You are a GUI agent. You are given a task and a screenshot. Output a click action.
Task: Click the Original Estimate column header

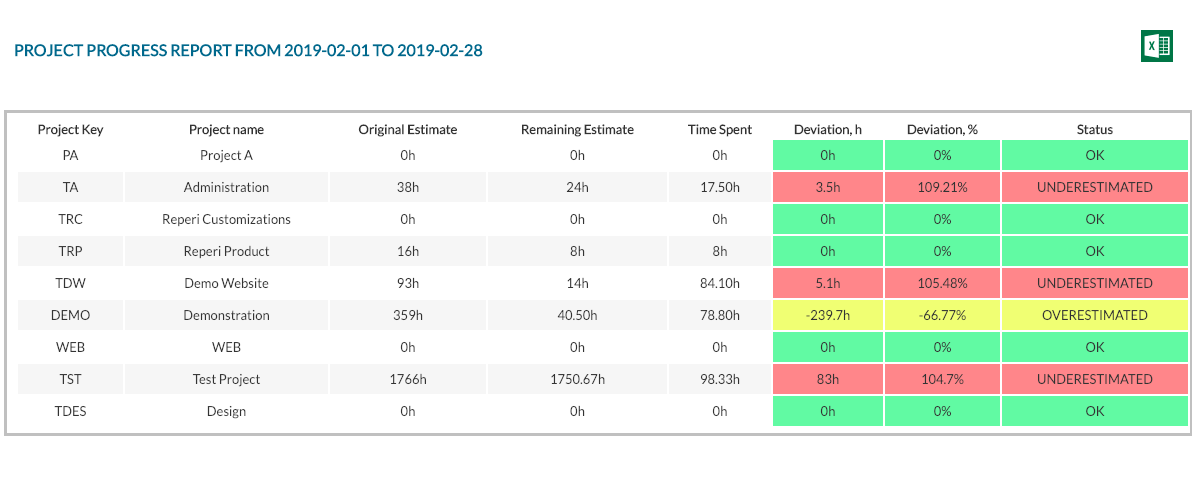coord(408,129)
